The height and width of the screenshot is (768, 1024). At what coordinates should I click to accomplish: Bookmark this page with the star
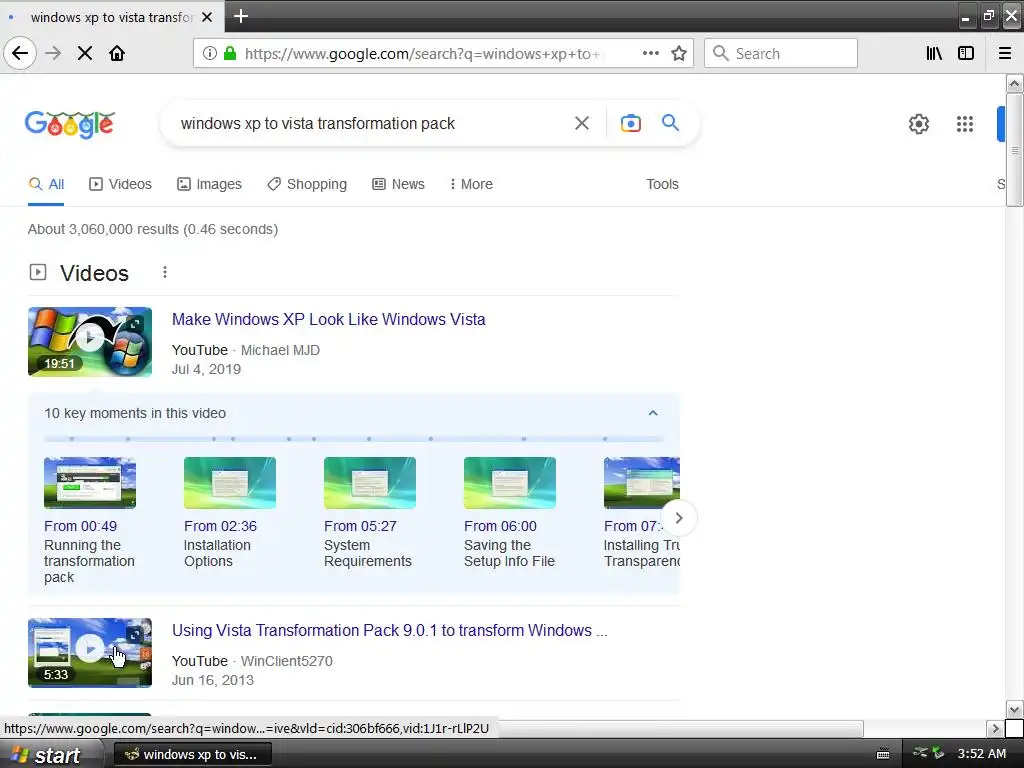pos(679,53)
